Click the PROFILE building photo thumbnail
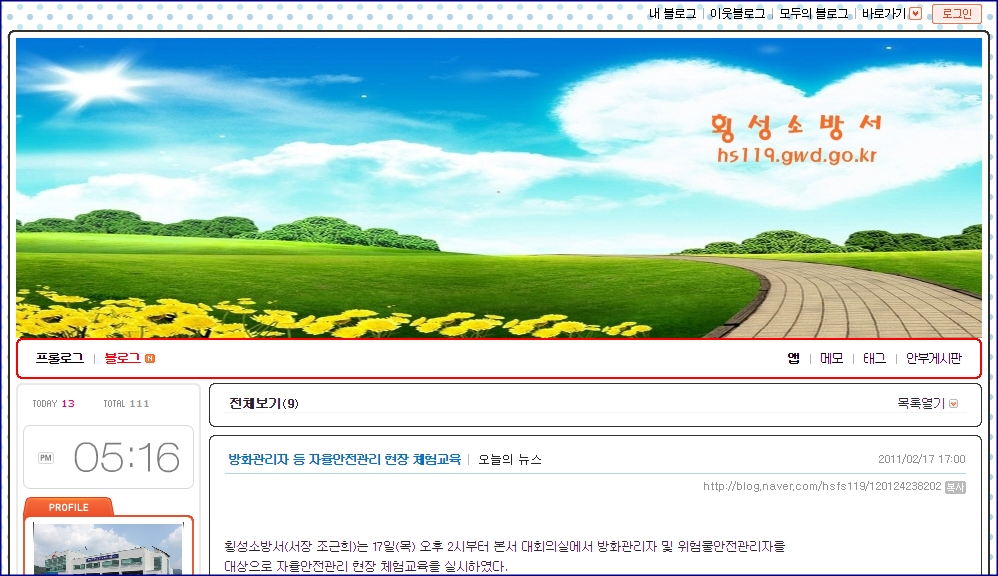998x576 pixels. click(107, 550)
